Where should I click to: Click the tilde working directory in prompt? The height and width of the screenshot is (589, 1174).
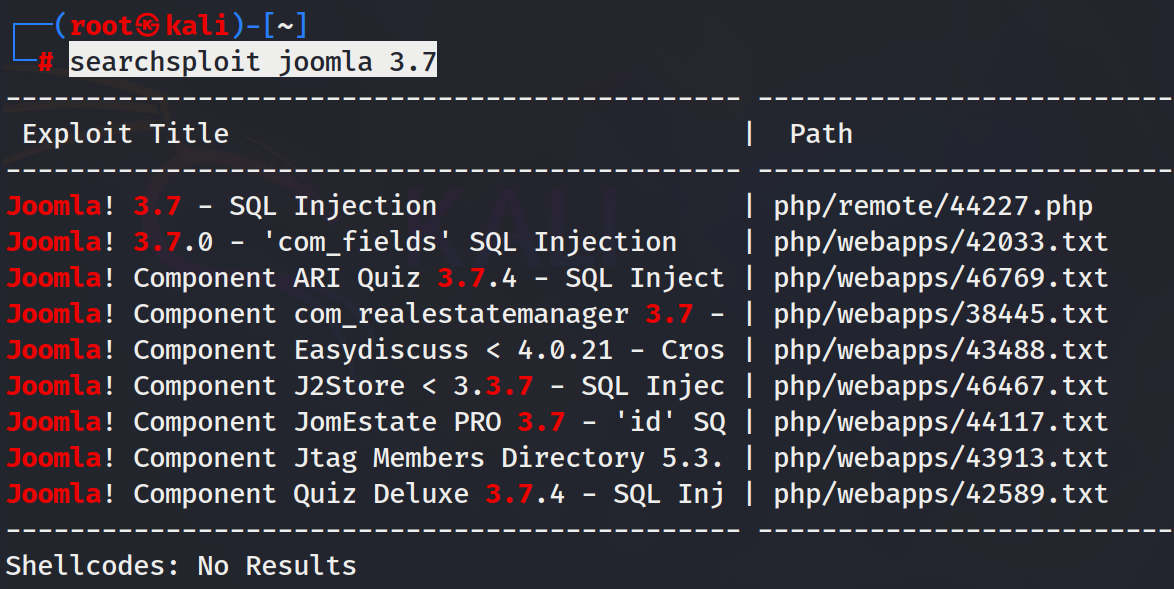coord(284,27)
